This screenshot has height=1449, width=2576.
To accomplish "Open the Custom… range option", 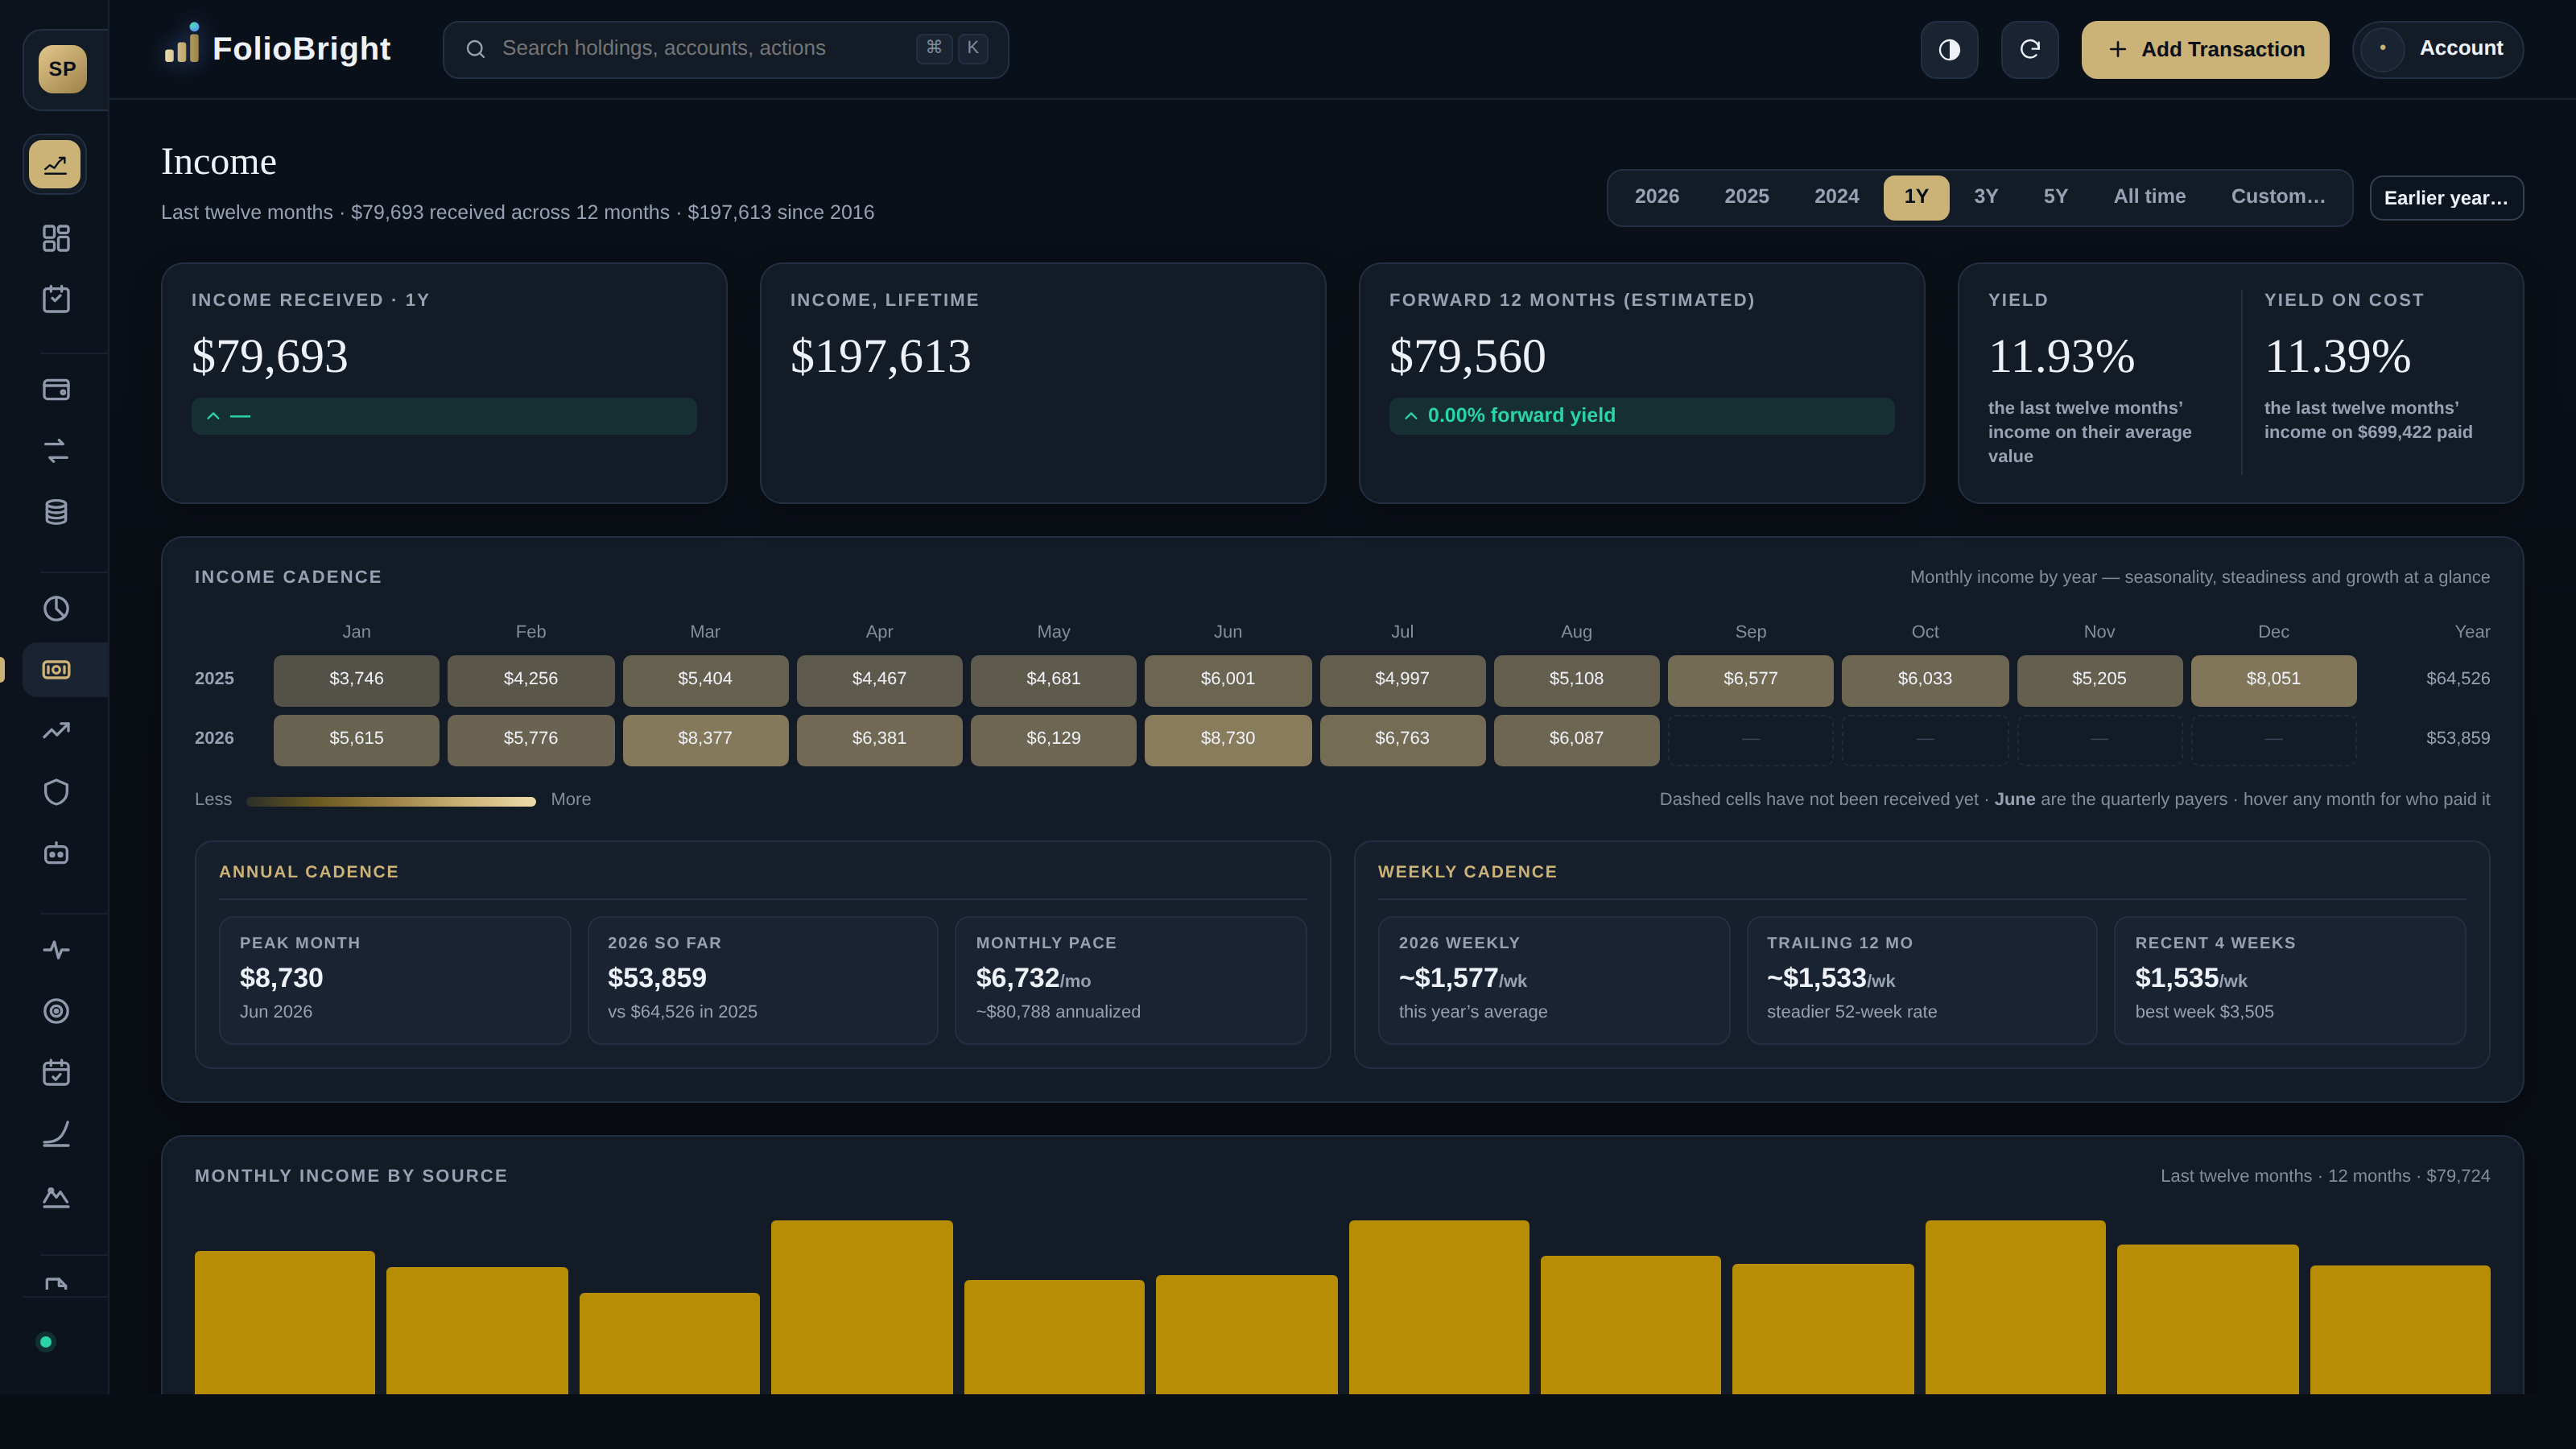I will pos(2278,197).
